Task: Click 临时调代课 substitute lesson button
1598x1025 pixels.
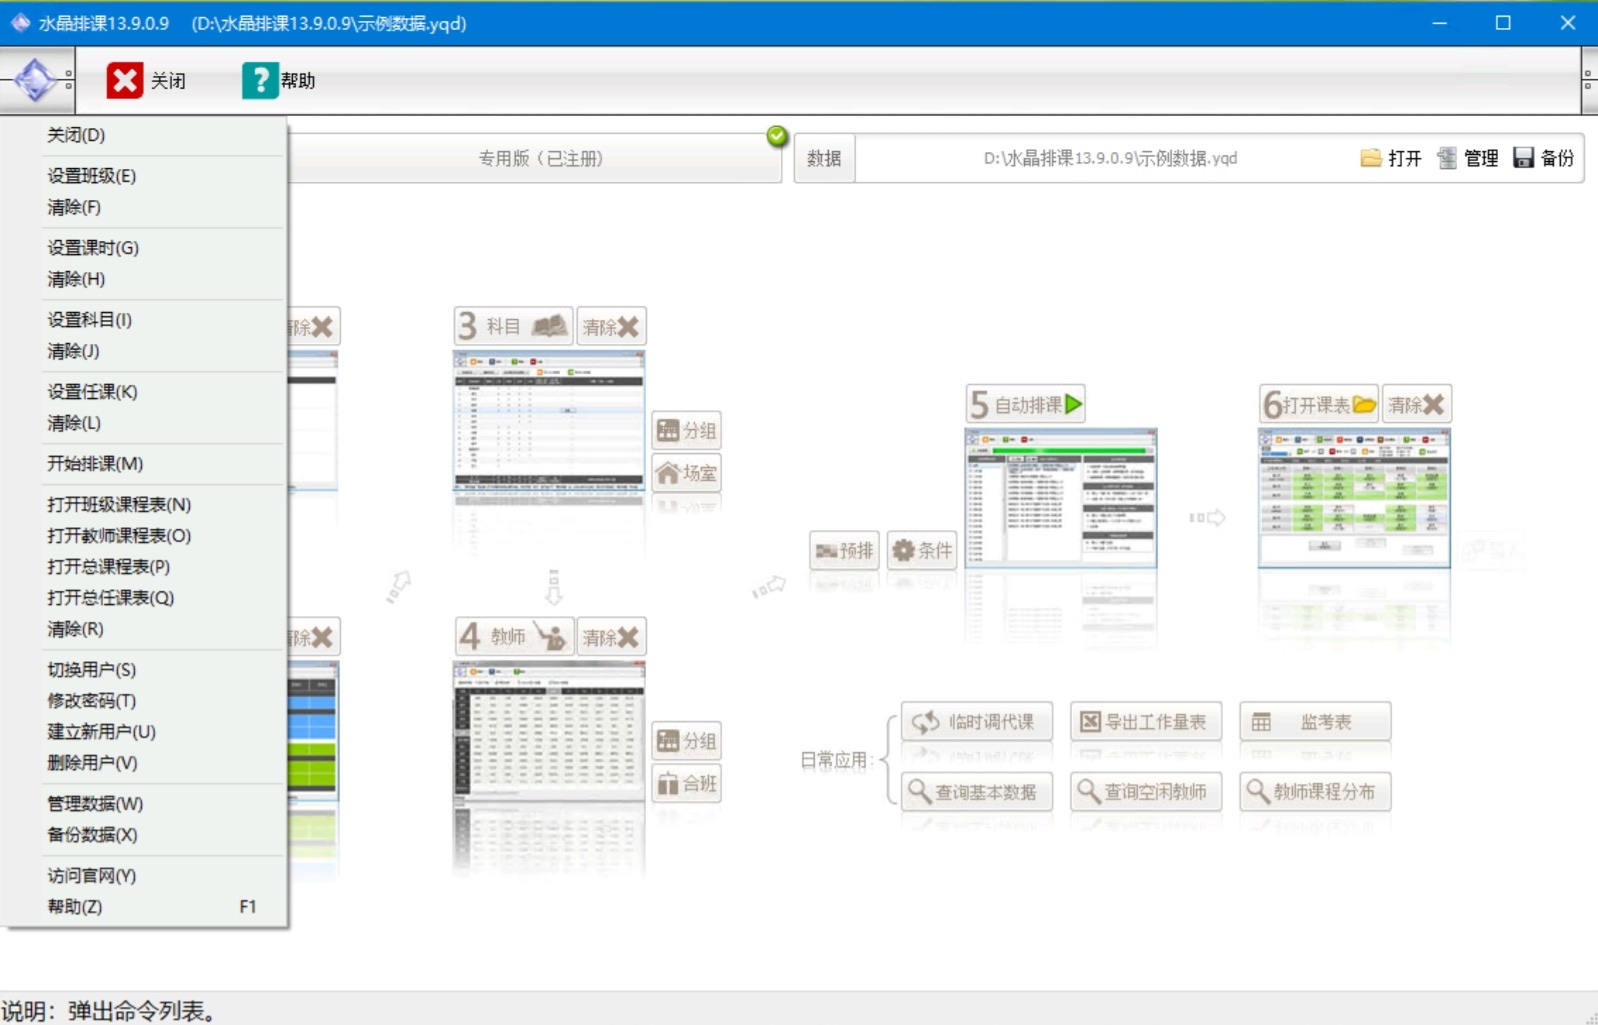Action: pyautogui.click(x=977, y=721)
